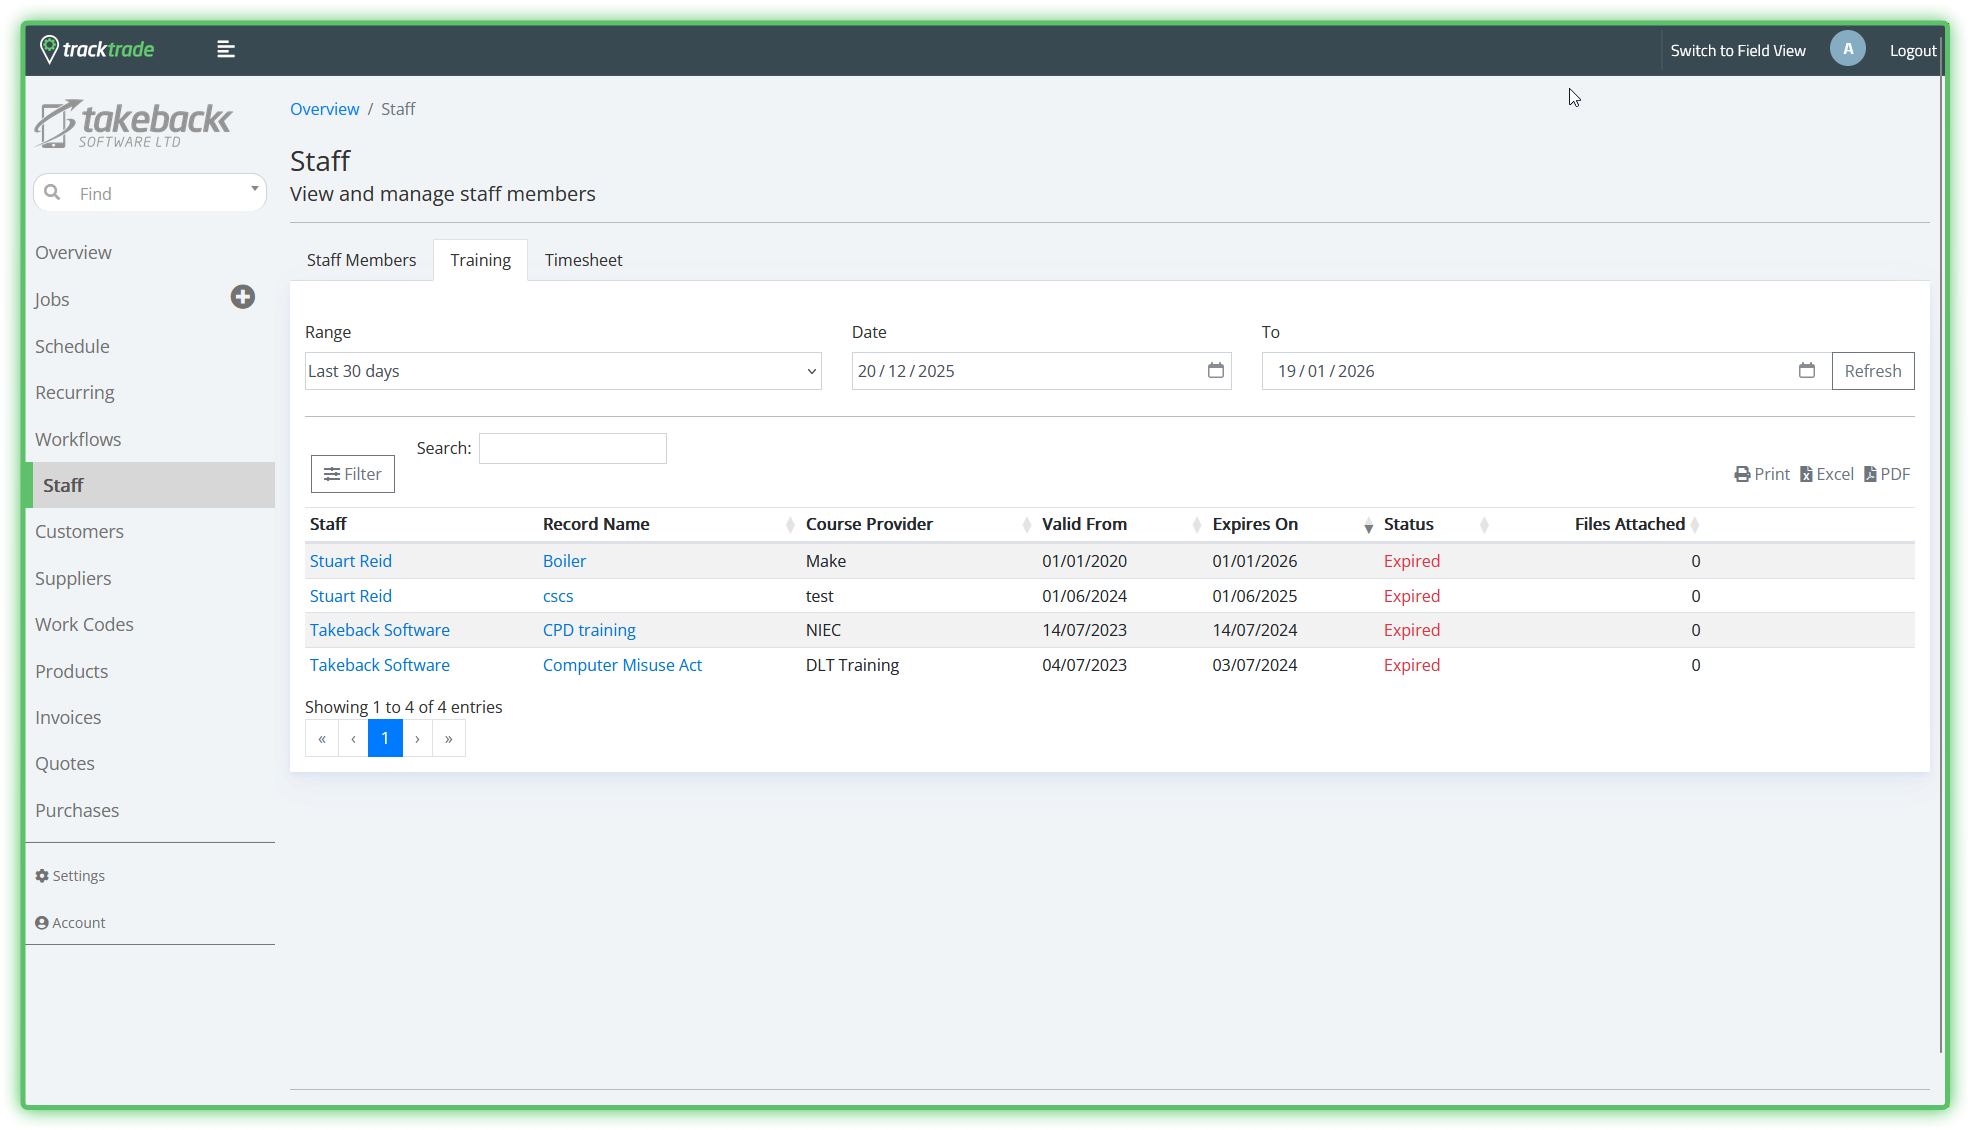Open calendar picker for Date field

point(1215,371)
